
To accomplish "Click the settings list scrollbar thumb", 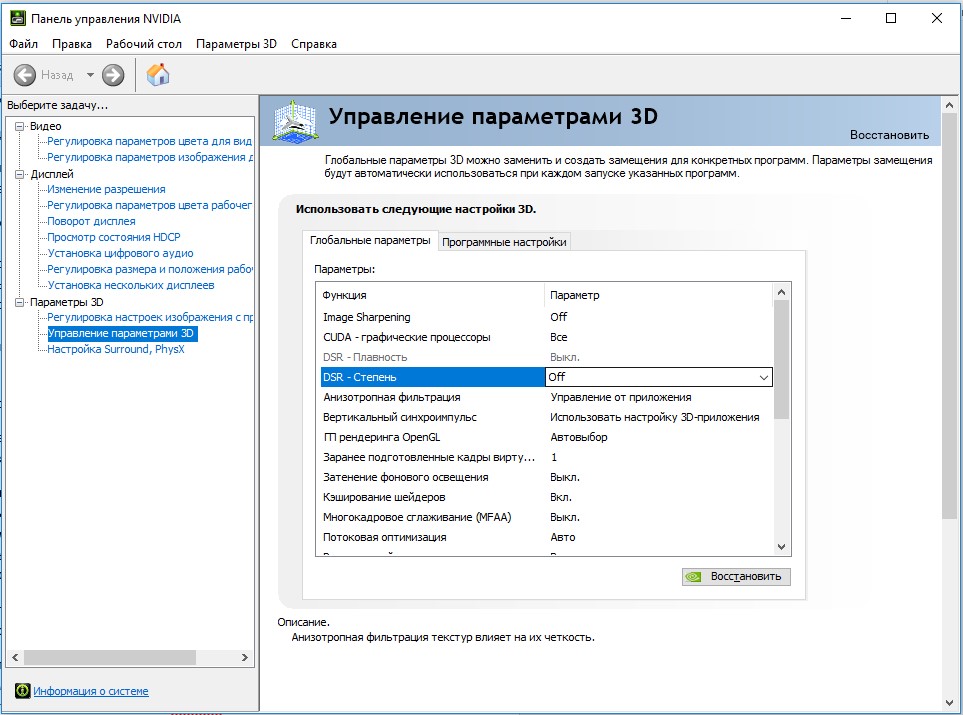I will pyautogui.click(x=781, y=360).
